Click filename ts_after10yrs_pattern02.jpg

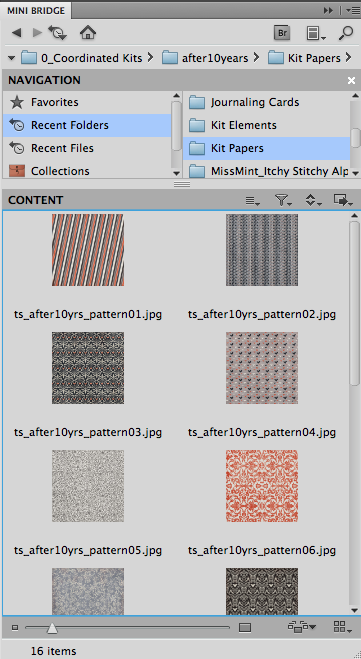pyautogui.click(x=262, y=314)
